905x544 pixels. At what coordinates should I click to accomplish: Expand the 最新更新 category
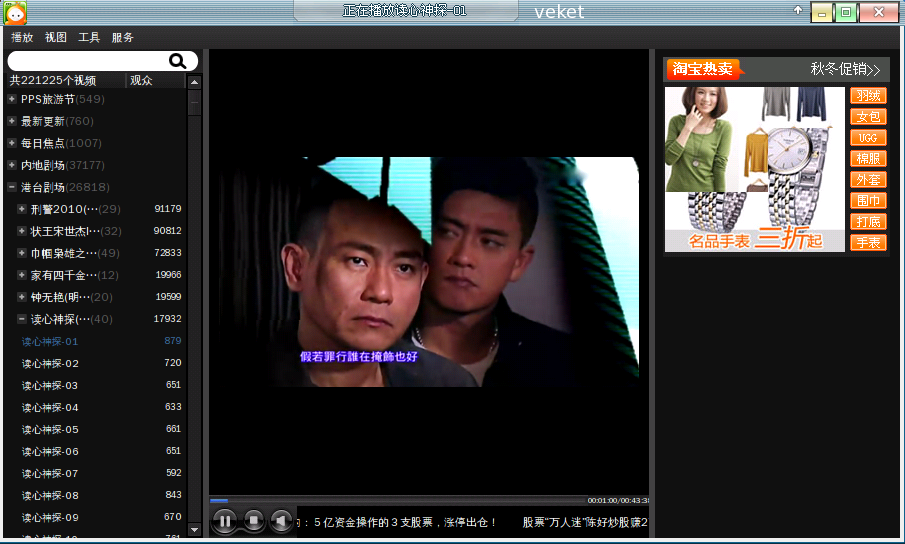[x=12, y=121]
